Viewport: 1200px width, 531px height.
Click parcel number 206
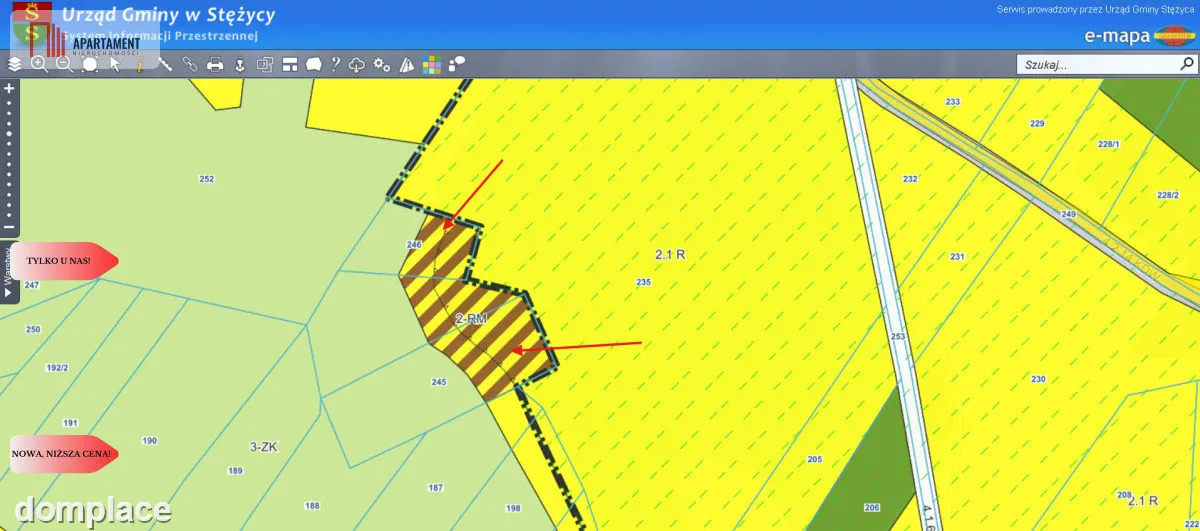click(x=872, y=508)
